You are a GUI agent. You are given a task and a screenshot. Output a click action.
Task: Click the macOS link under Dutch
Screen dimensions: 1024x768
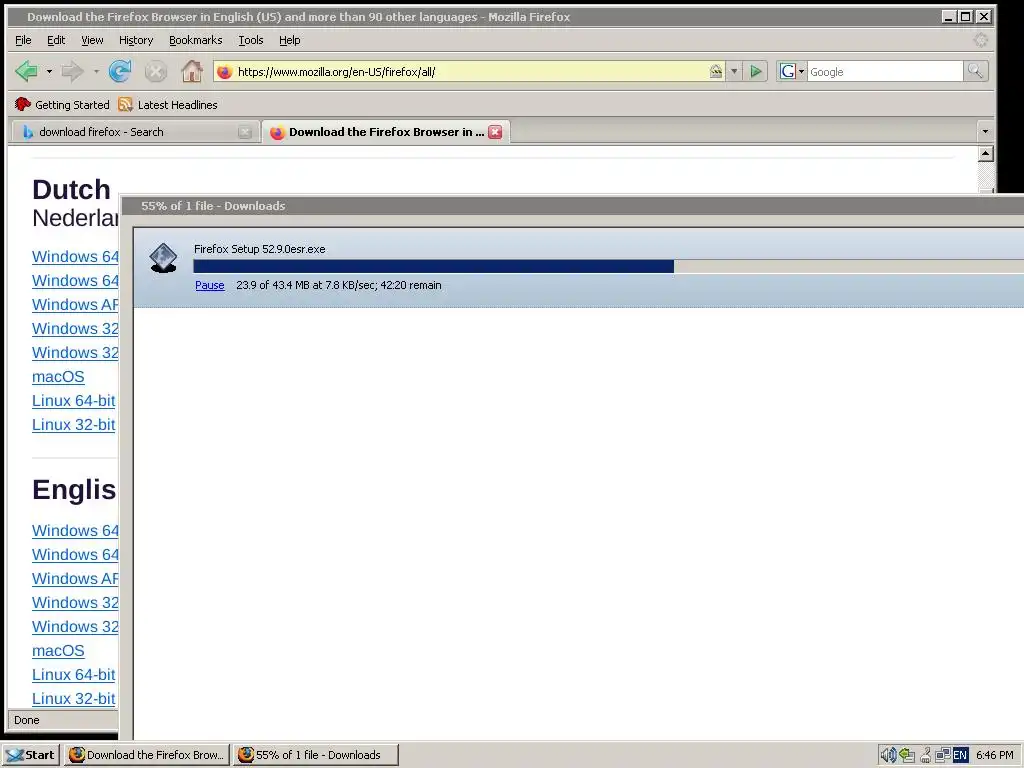pos(58,377)
